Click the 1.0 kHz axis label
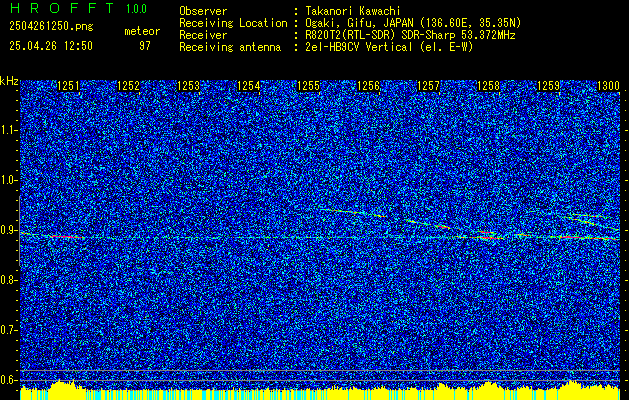The width and height of the screenshot is (629, 400). [8, 181]
